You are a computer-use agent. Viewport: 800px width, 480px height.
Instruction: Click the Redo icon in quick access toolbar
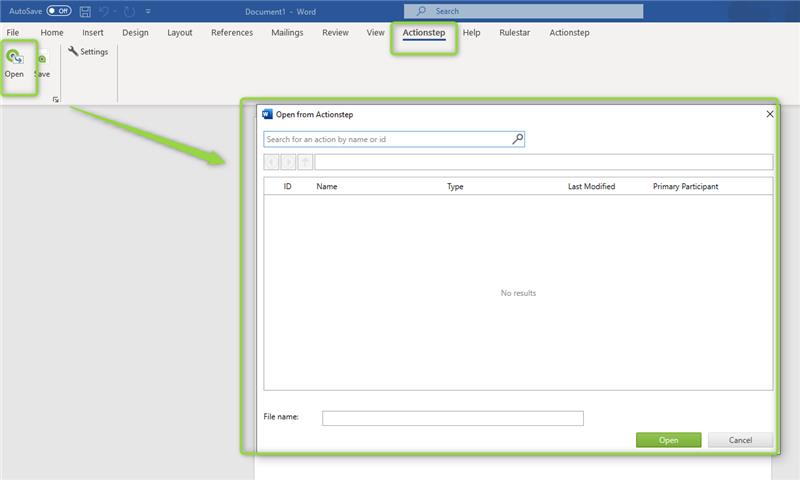[129, 11]
